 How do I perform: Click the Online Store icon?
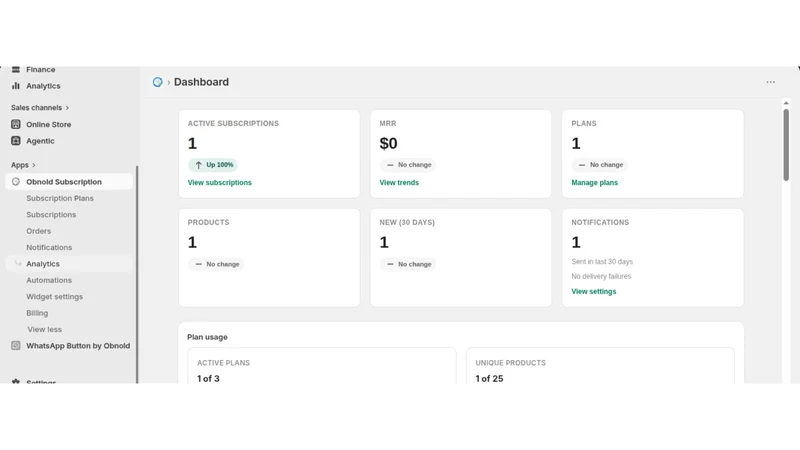[16, 124]
